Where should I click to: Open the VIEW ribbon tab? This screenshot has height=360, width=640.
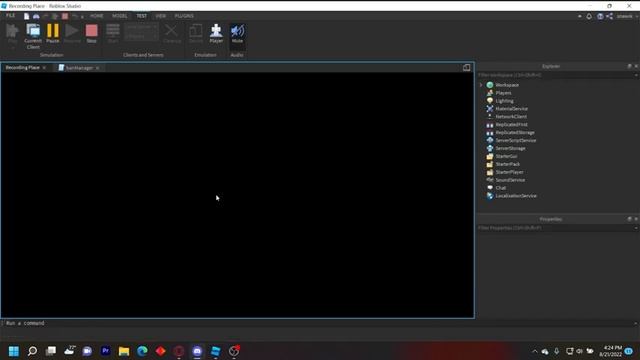click(160, 16)
